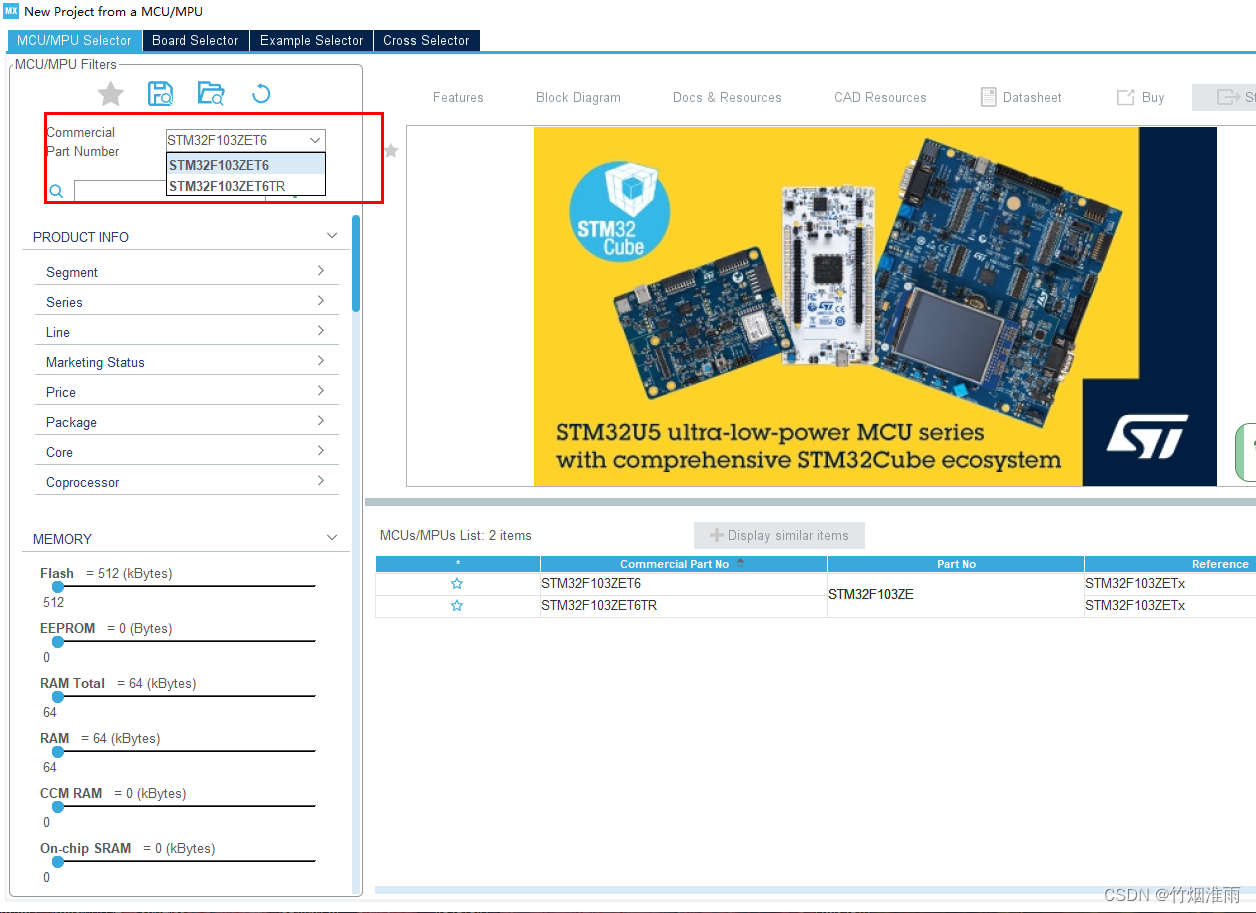Open the Features tab
This screenshot has height=913, width=1256.
pyautogui.click(x=458, y=97)
